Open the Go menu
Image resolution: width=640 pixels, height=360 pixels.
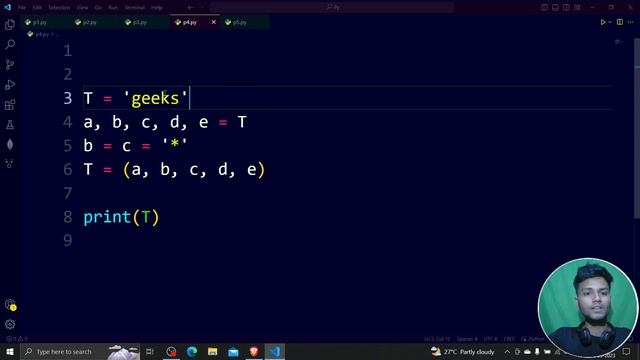(98, 7)
